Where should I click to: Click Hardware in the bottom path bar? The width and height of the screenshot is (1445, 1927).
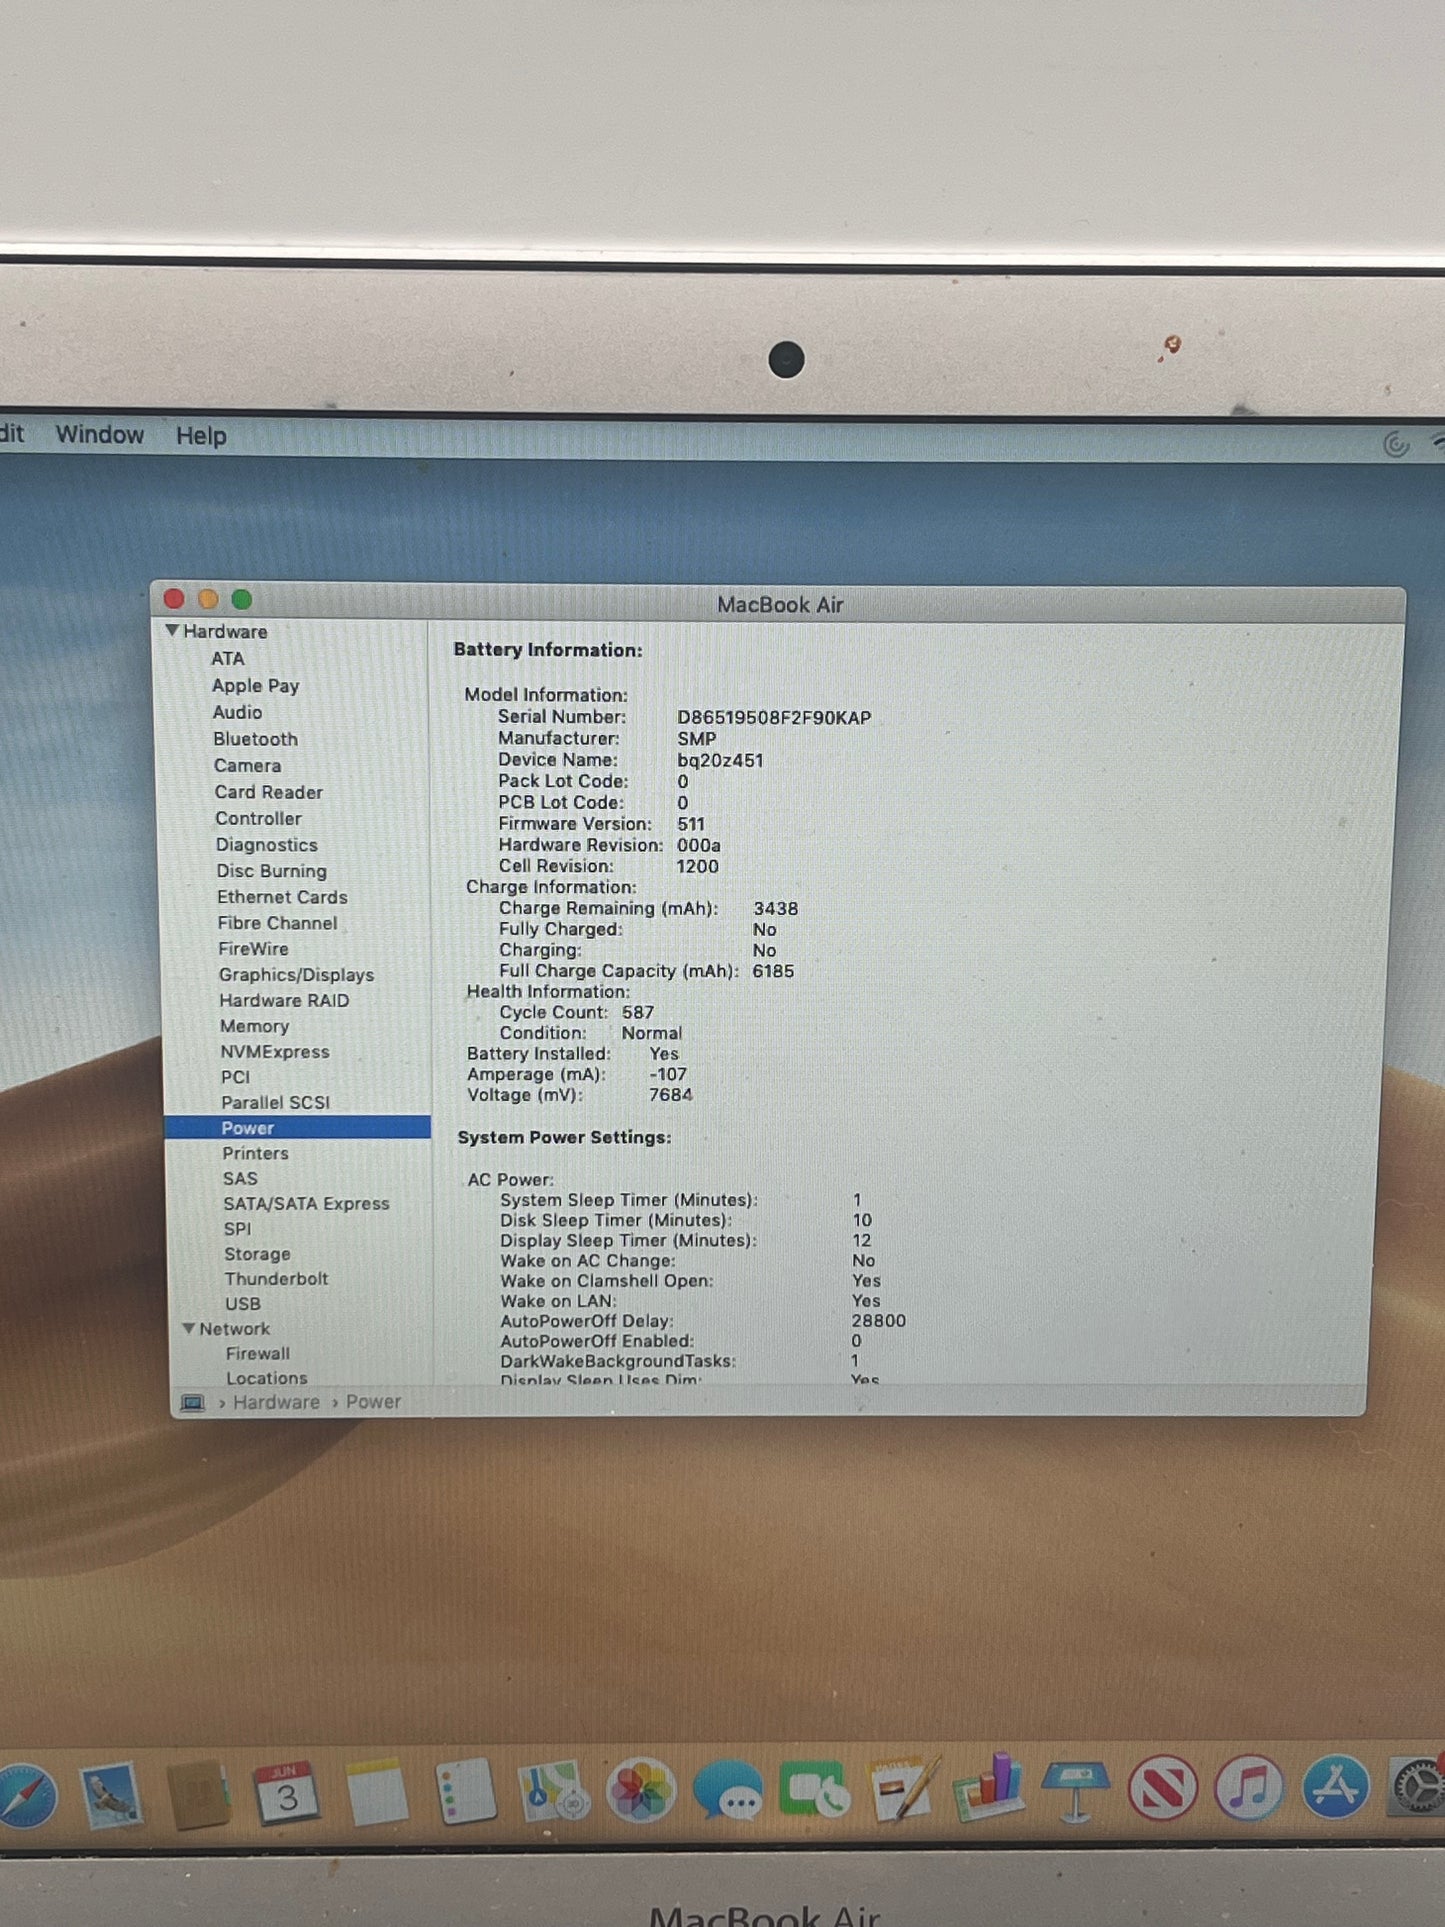point(276,1403)
